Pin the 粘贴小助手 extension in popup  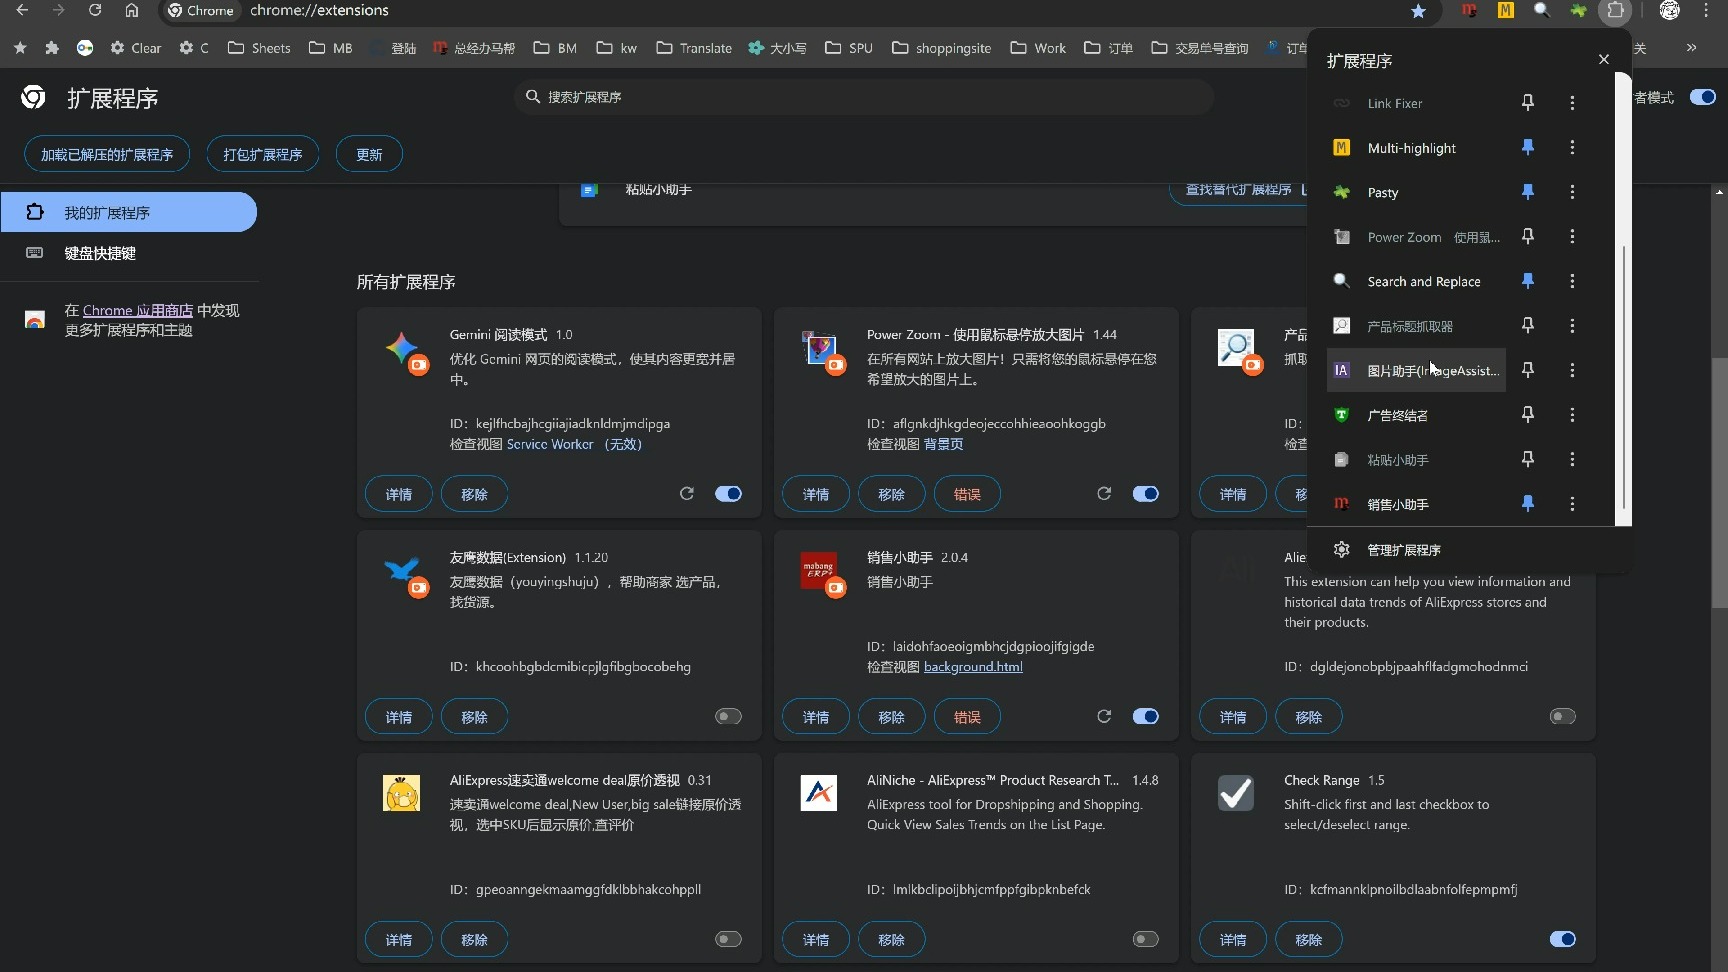1527,459
